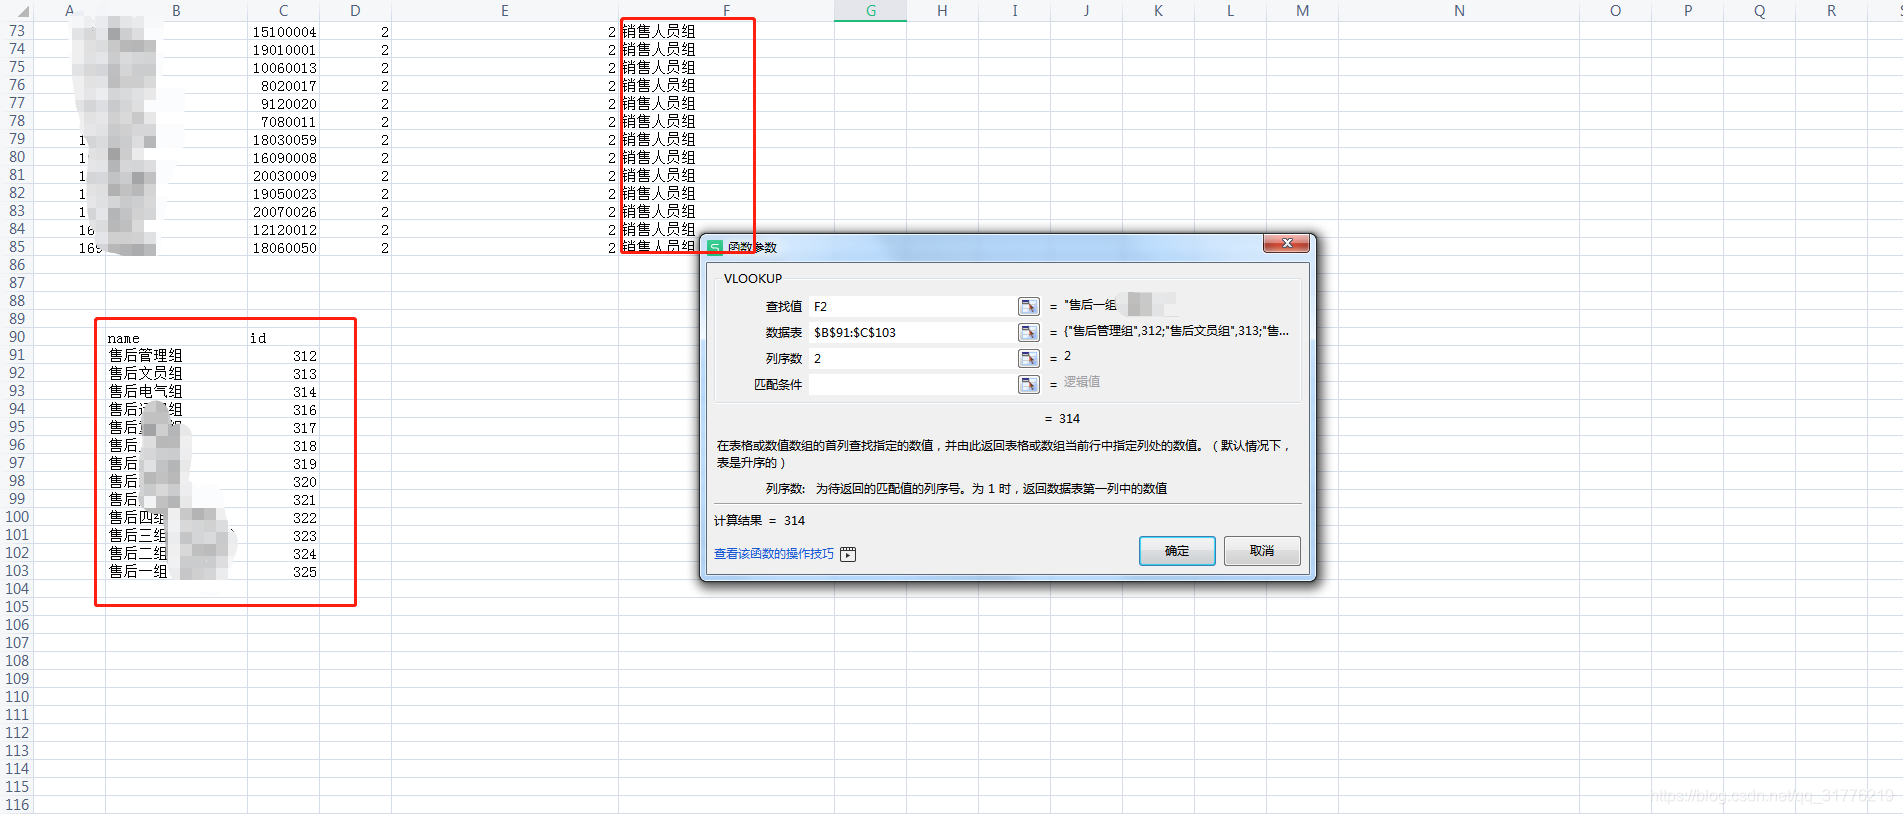Click cell containing 8020017

(x=283, y=86)
